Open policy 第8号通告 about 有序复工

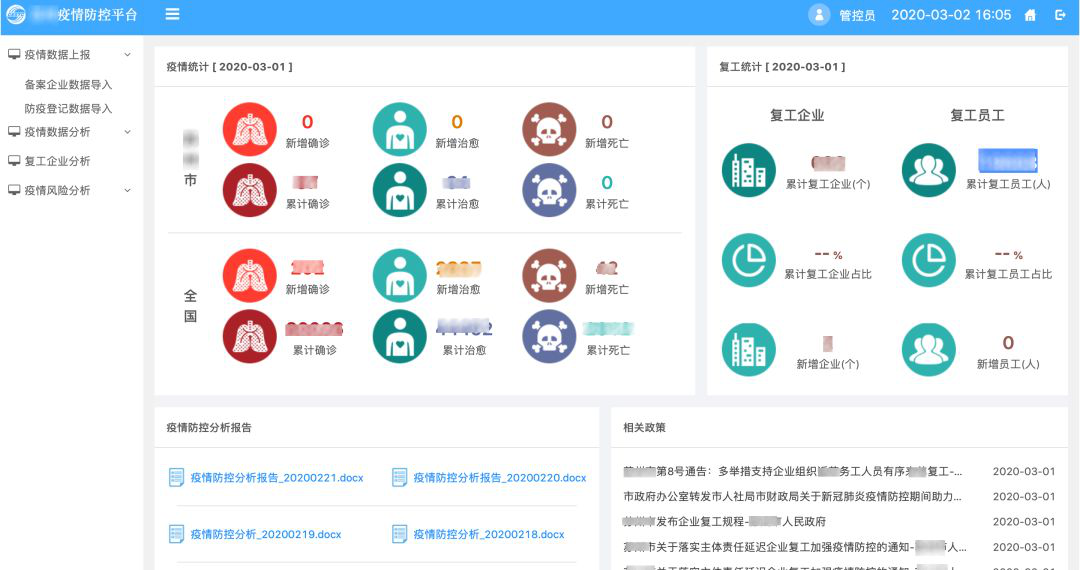793,472
